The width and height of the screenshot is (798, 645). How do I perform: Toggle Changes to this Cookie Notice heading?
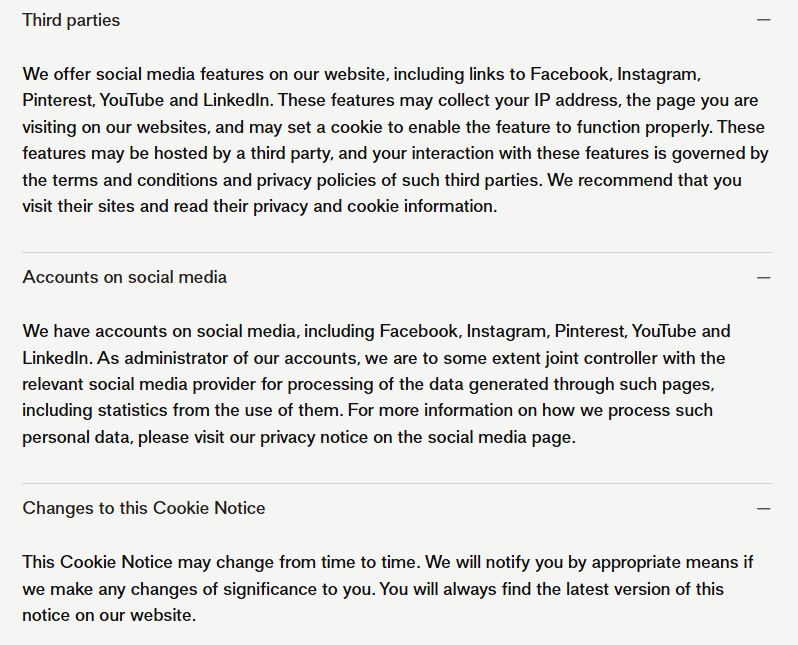tap(144, 508)
